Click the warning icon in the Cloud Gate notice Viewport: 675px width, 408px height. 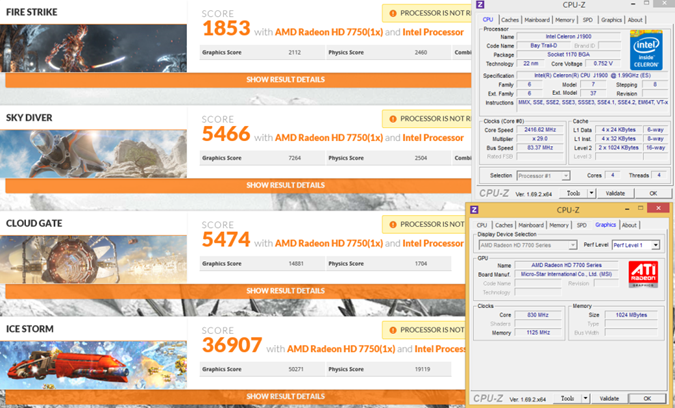click(x=393, y=224)
